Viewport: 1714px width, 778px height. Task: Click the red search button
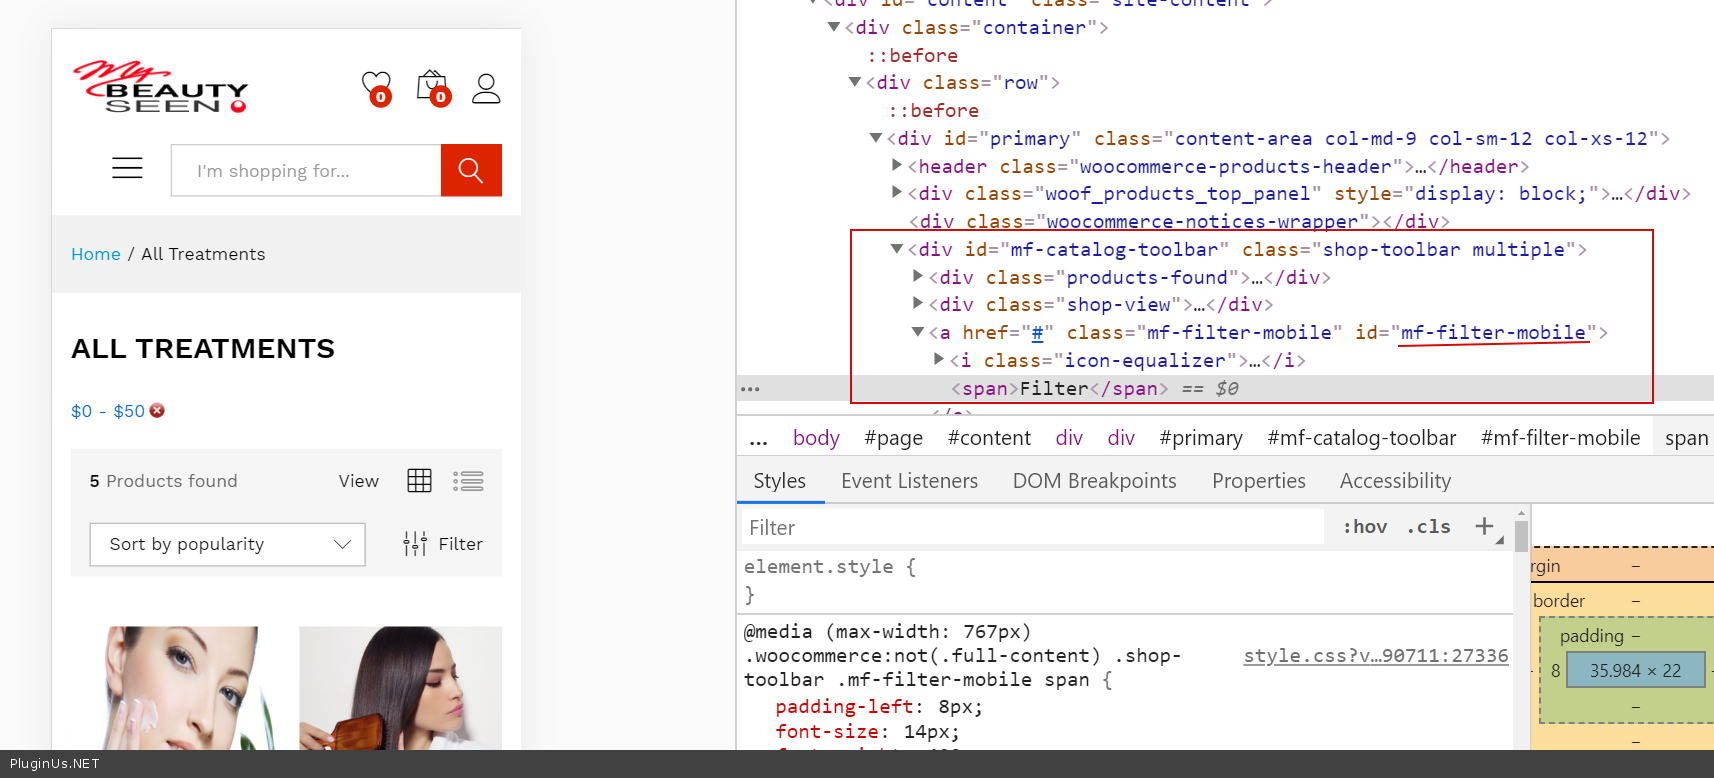pos(470,170)
